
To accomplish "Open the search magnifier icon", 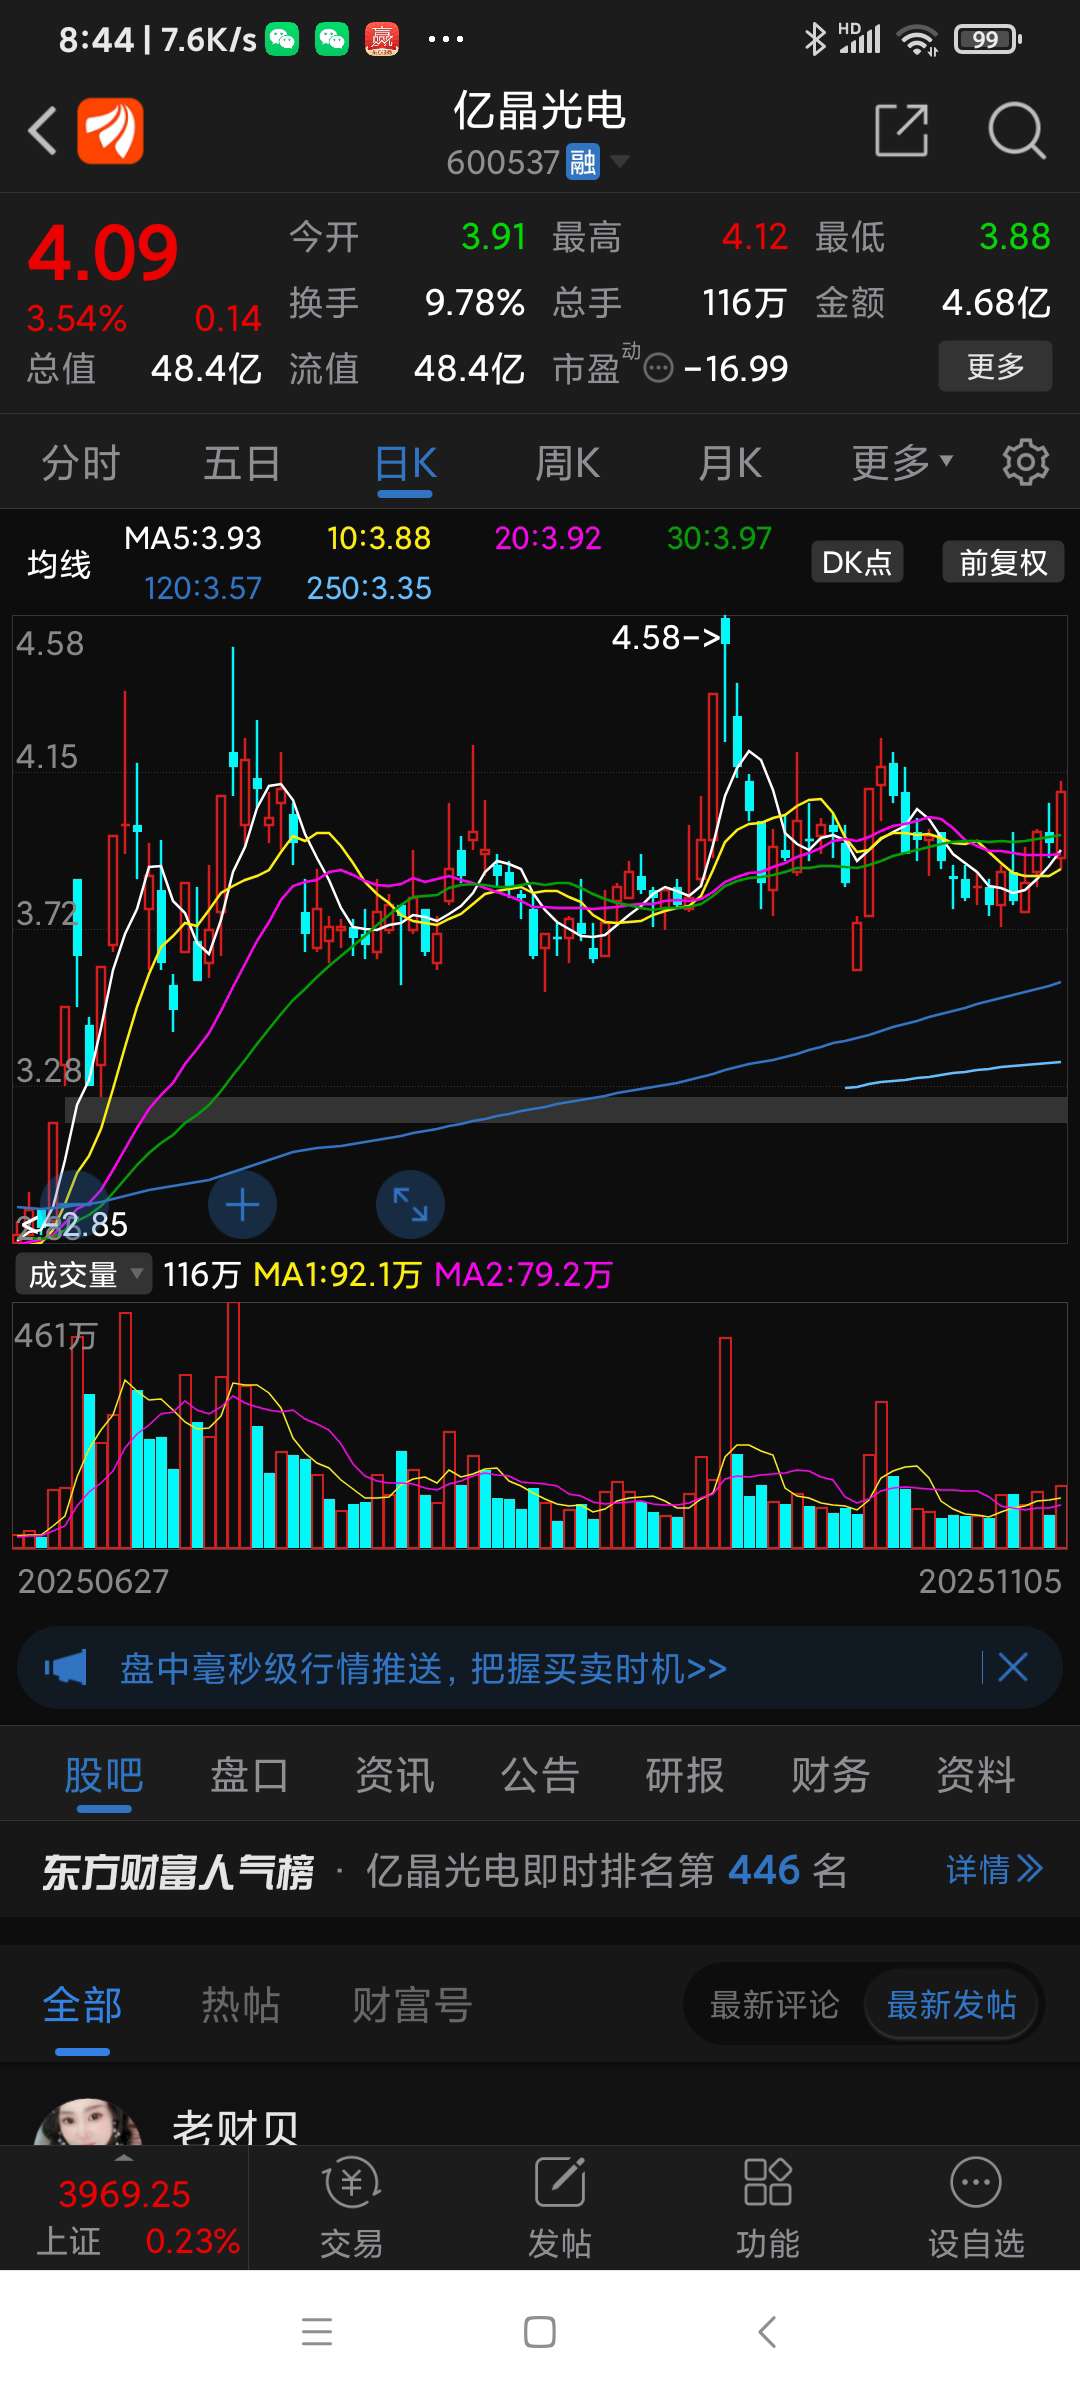I will (1016, 131).
